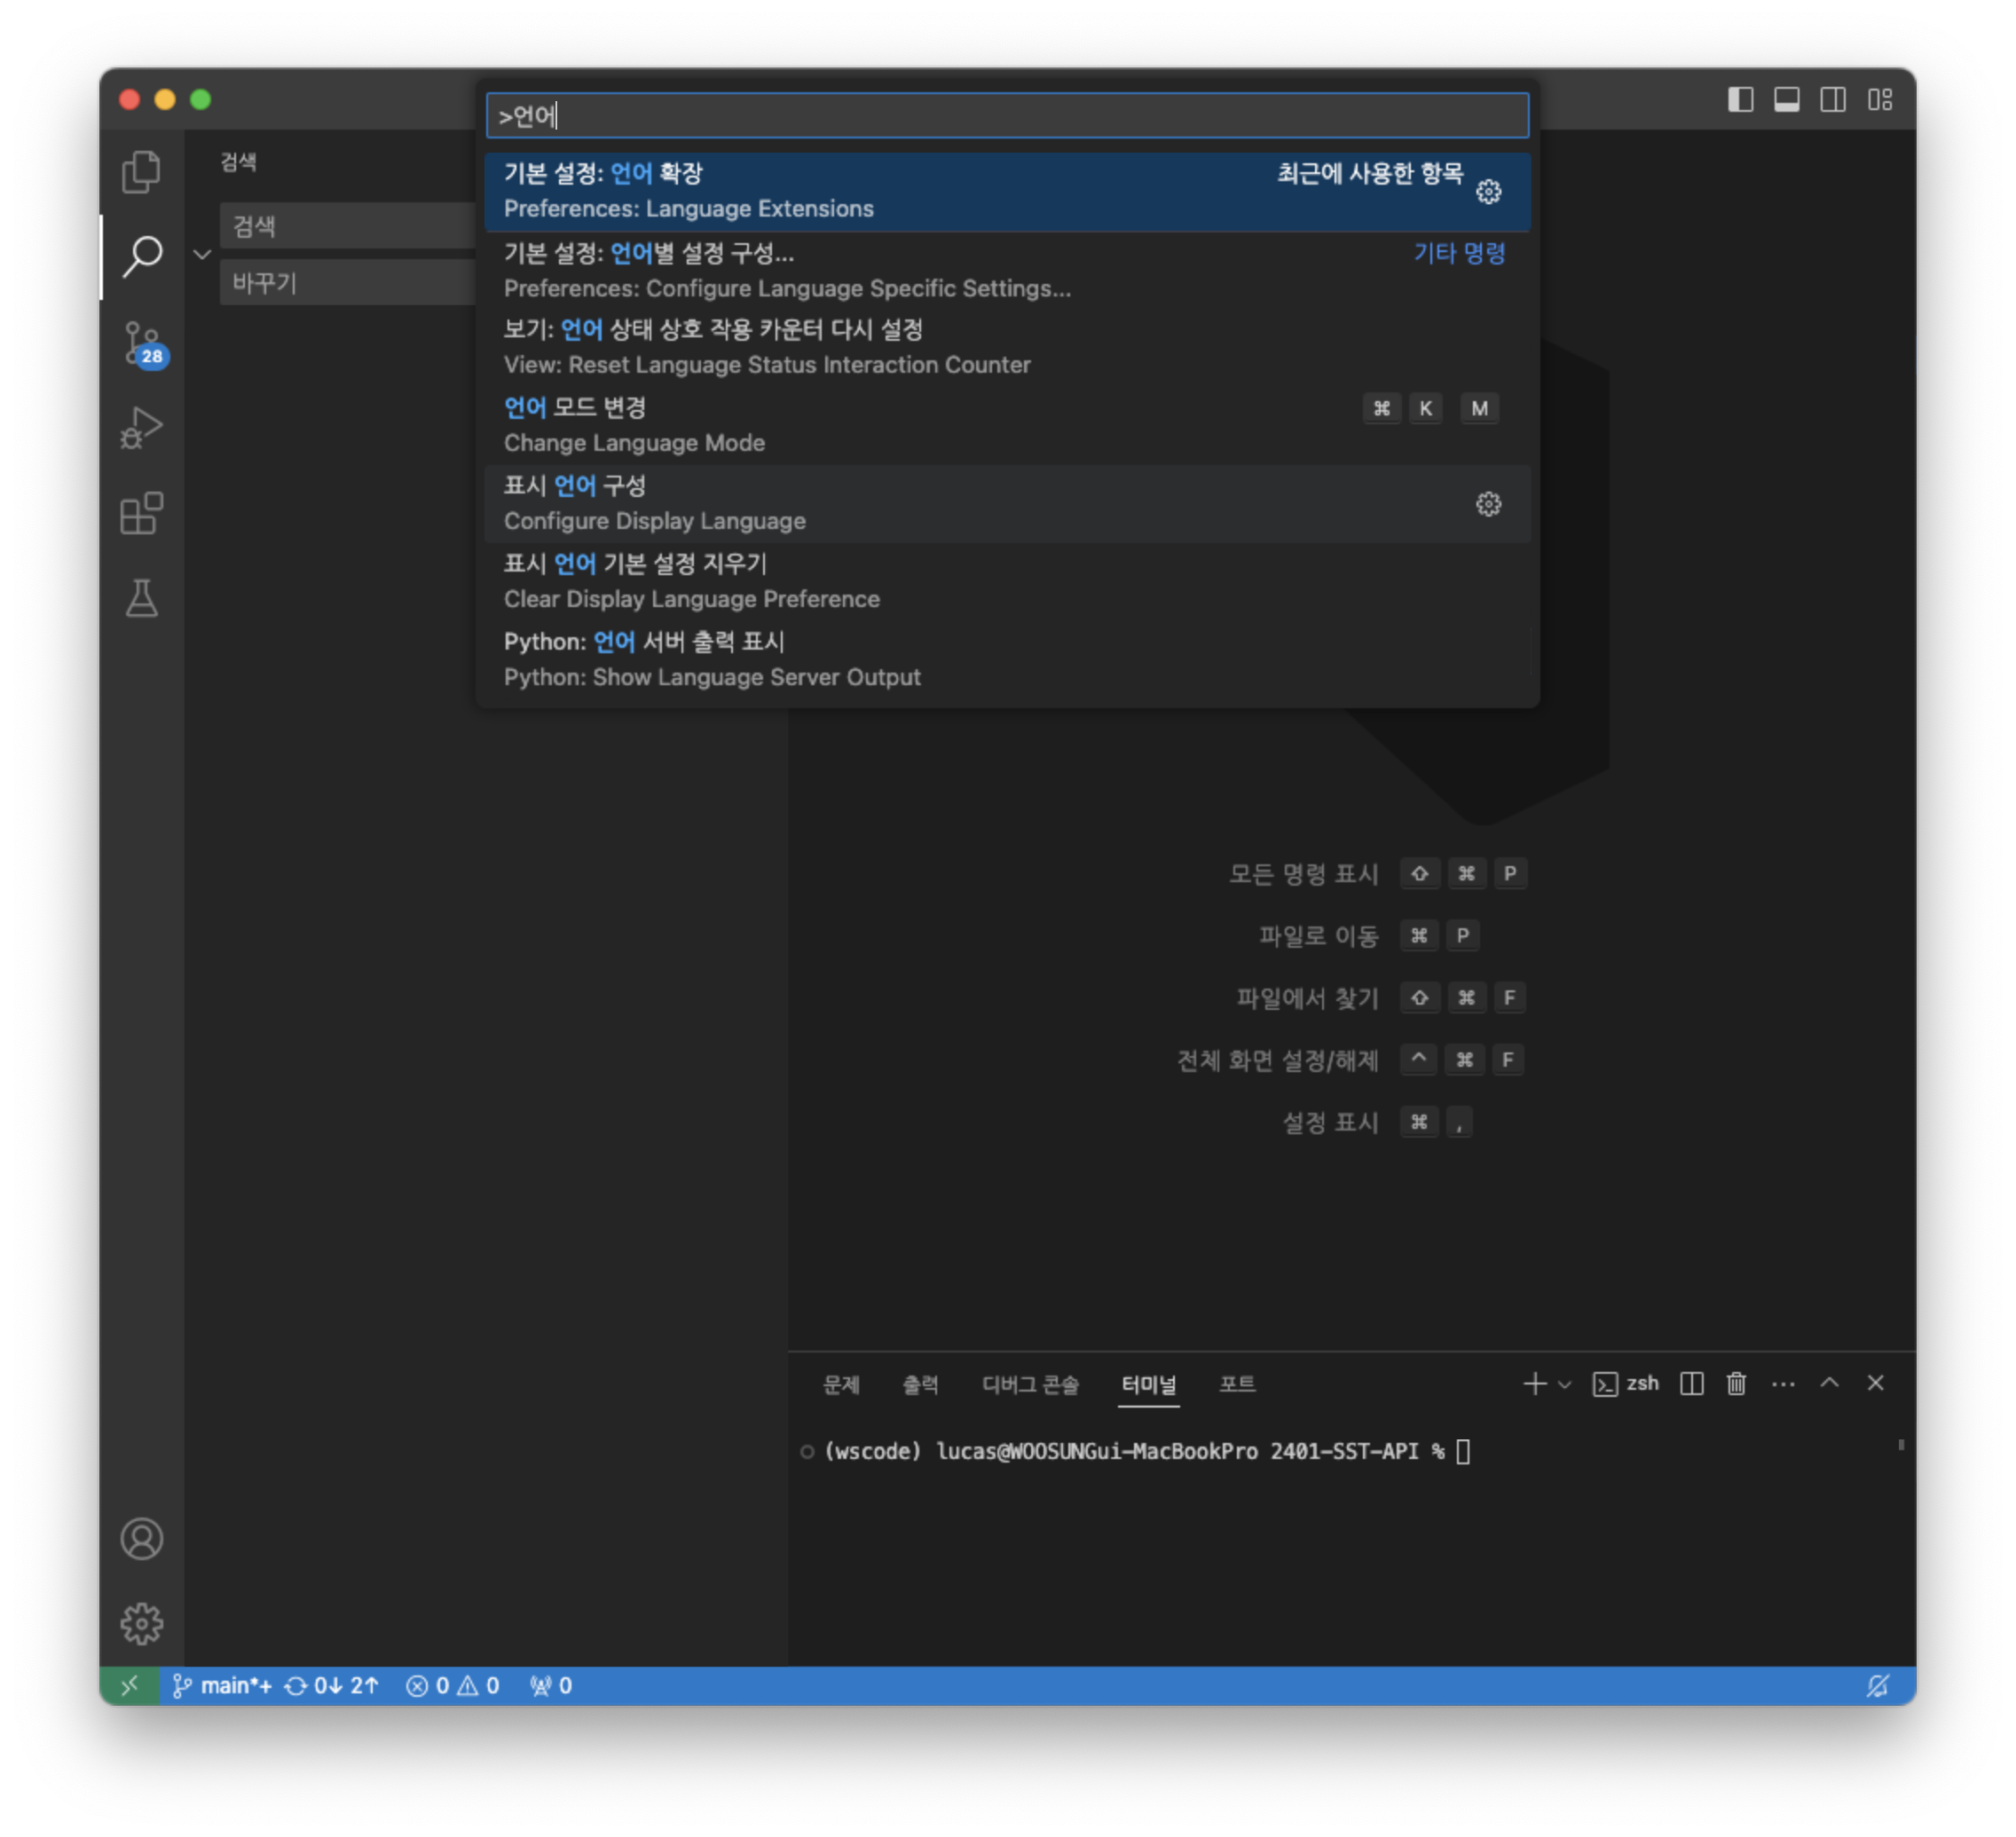Split the terminal pane
This screenshot has height=1837, width=2016.
pos(1691,1383)
